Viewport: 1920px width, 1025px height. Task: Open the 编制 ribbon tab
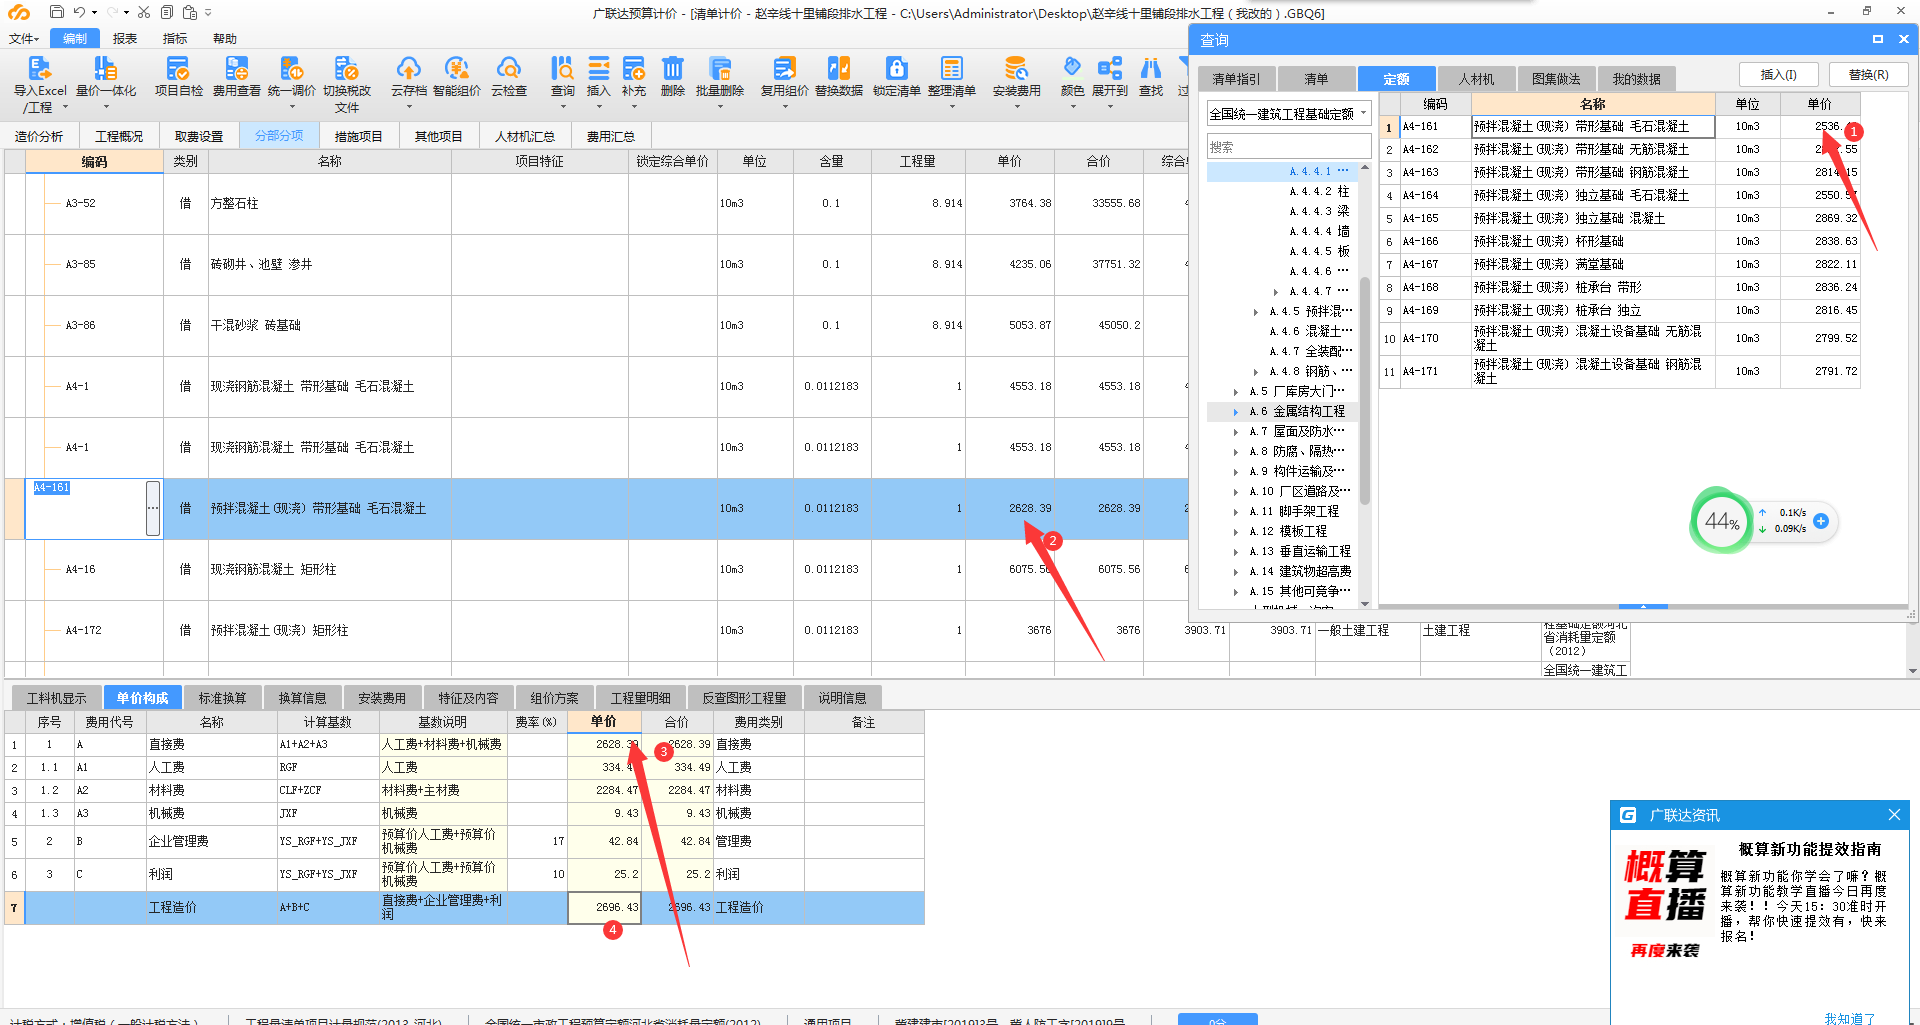pyautogui.click(x=75, y=39)
